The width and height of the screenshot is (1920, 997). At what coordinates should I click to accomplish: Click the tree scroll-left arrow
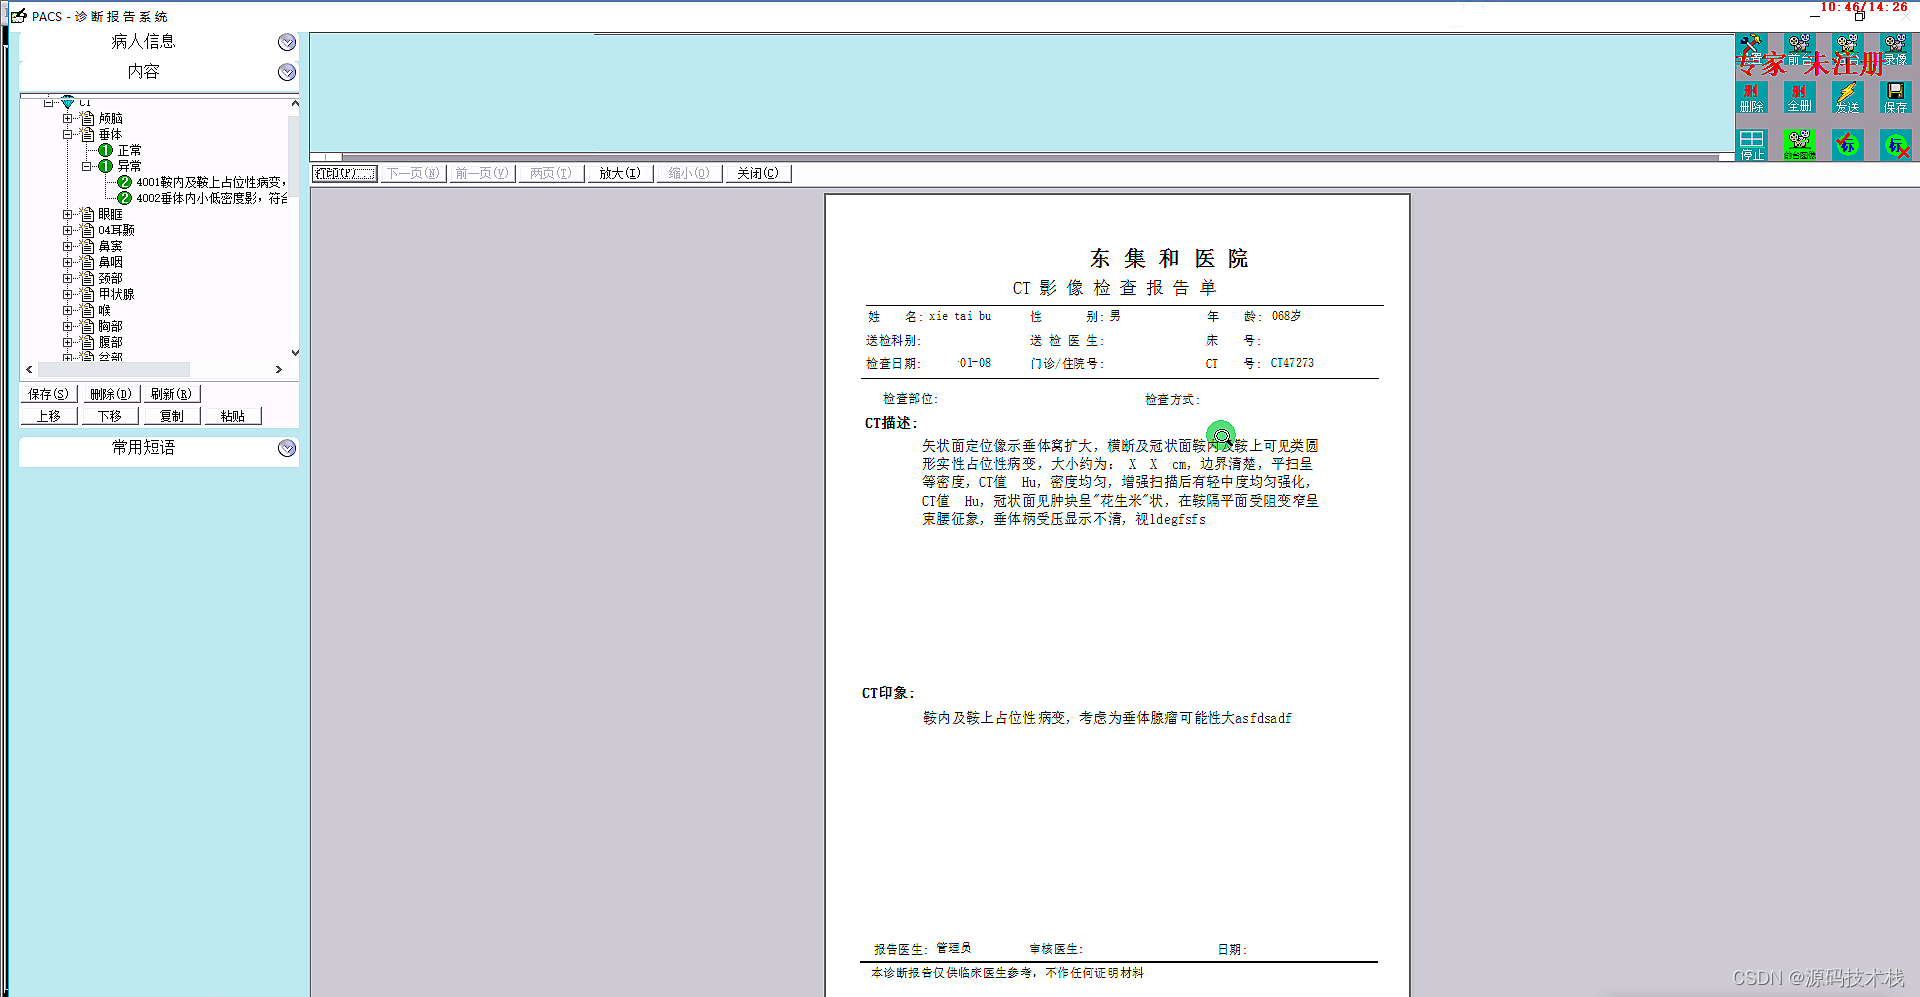pos(29,369)
